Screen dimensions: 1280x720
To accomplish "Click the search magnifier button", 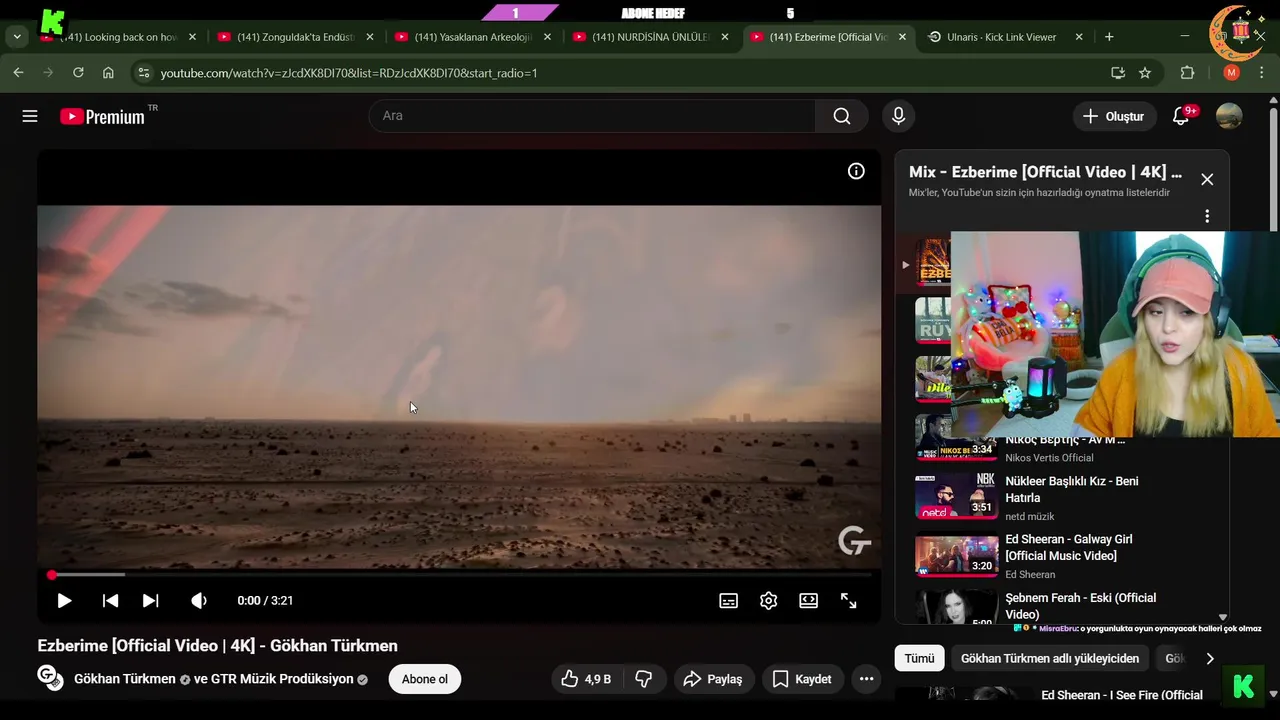I will 842,116.
